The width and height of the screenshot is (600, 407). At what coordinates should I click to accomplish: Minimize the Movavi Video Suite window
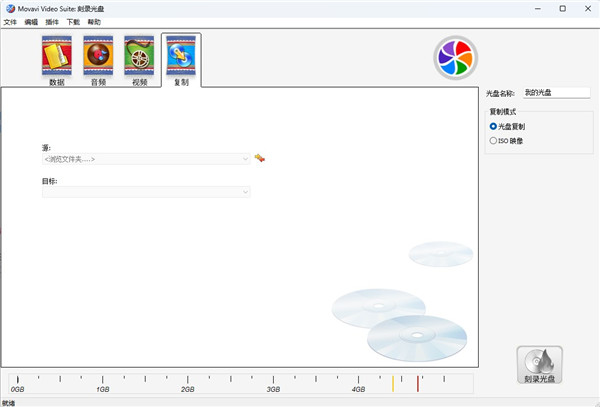point(538,8)
